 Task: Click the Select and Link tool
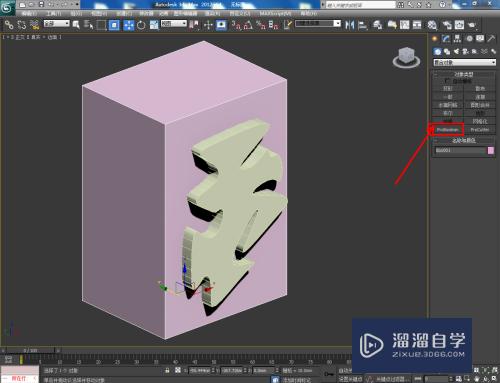click(x=9, y=25)
